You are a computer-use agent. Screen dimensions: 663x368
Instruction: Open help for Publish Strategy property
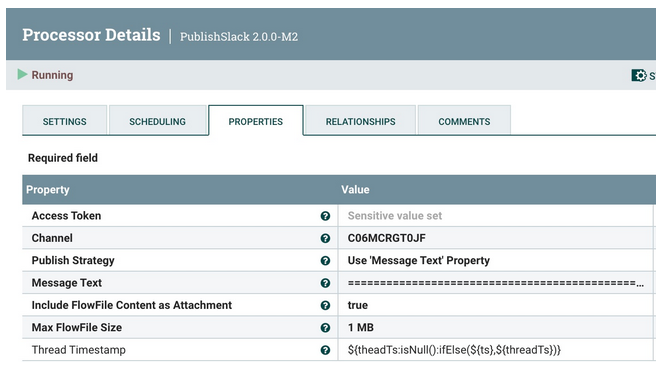[x=325, y=261]
